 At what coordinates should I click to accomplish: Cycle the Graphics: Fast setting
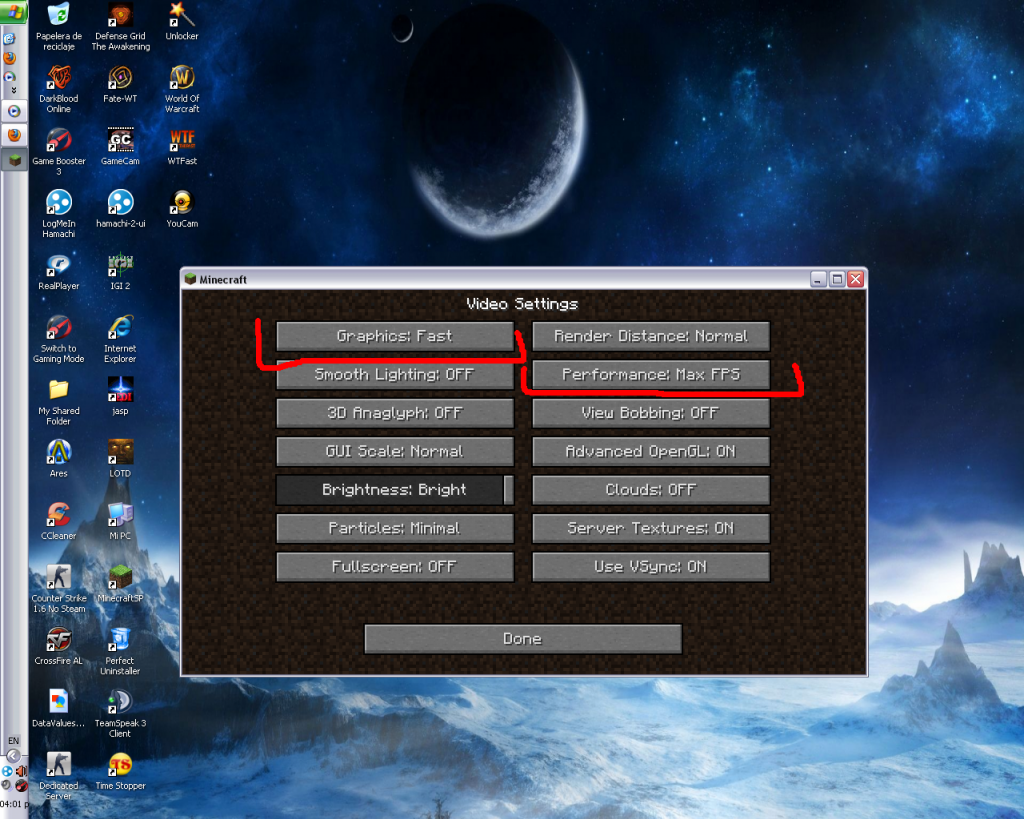[395, 336]
